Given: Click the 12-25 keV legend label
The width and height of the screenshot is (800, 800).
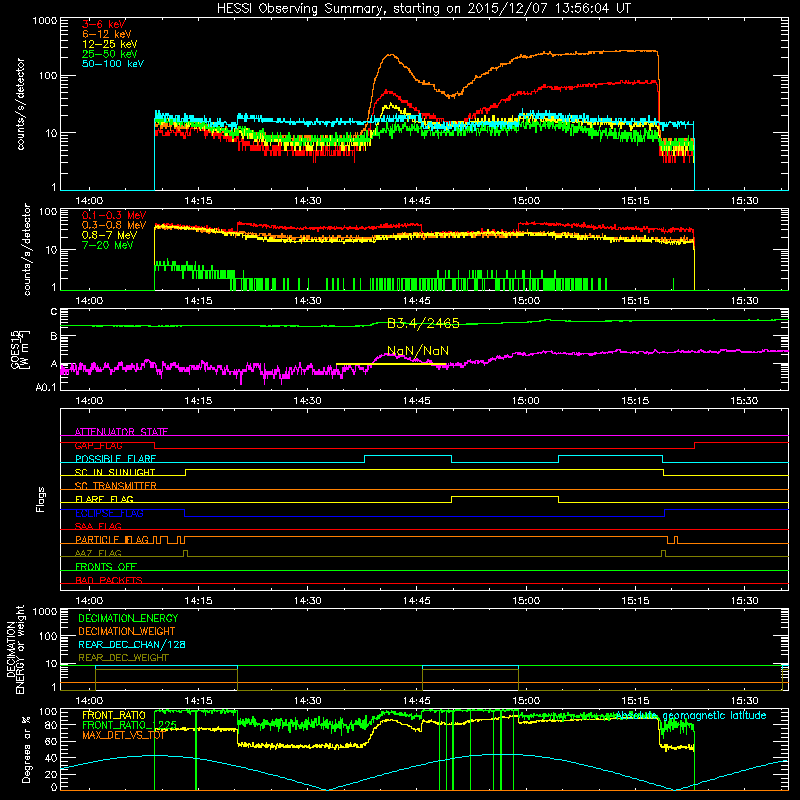Looking at the screenshot, I should coord(110,44).
